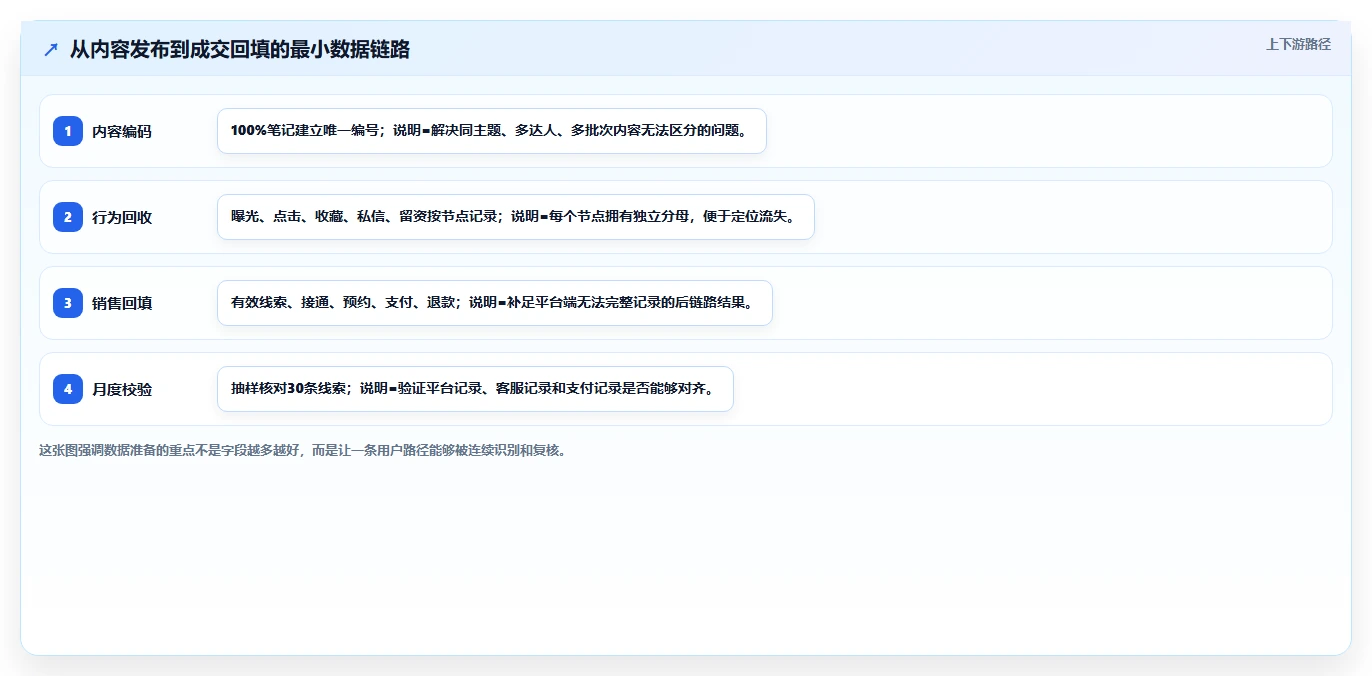The height and width of the screenshot is (676, 1372).
Task: Click the description starting with 抽样核对30条线索
Action: click(475, 389)
